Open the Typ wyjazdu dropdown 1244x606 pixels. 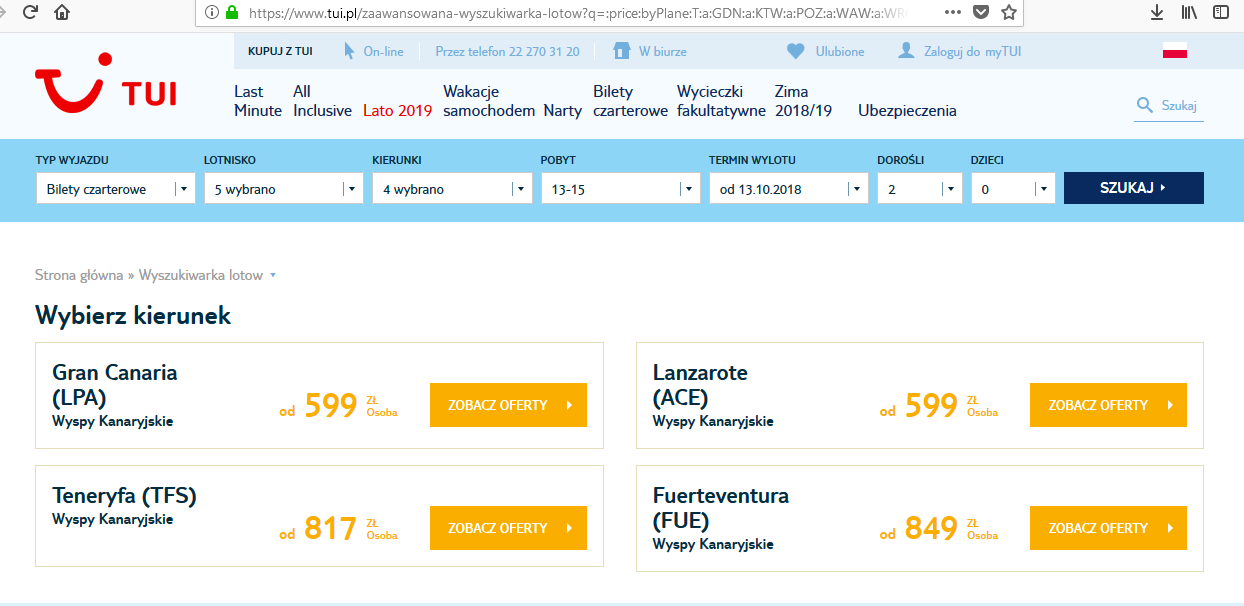[115, 189]
